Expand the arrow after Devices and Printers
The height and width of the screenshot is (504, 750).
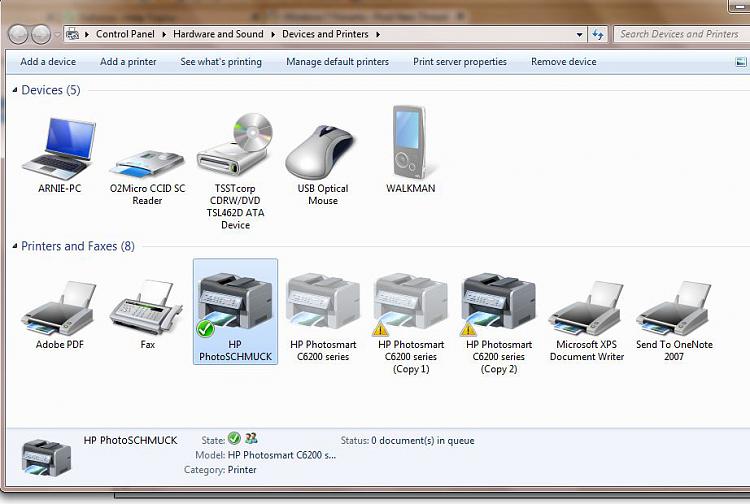coord(378,34)
